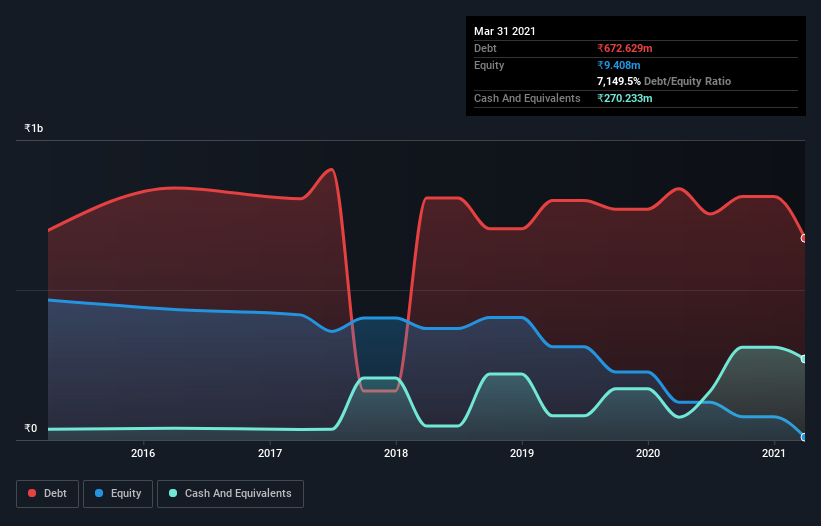Toggle the Cash And Equivalents legend button
Image resolution: width=821 pixels, height=526 pixels.
tap(230, 494)
